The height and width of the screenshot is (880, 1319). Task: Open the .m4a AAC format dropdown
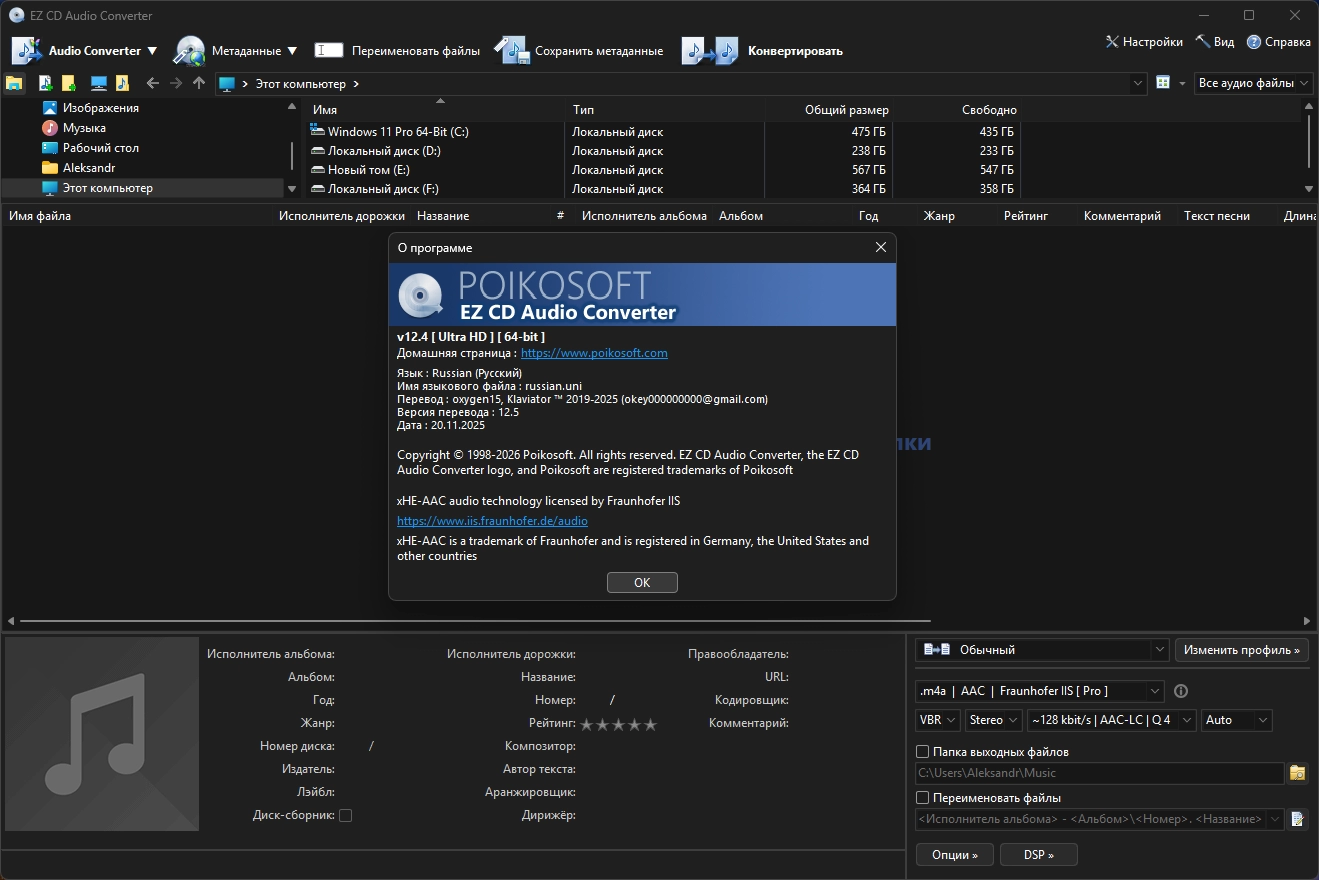click(x=1040, y=691)
